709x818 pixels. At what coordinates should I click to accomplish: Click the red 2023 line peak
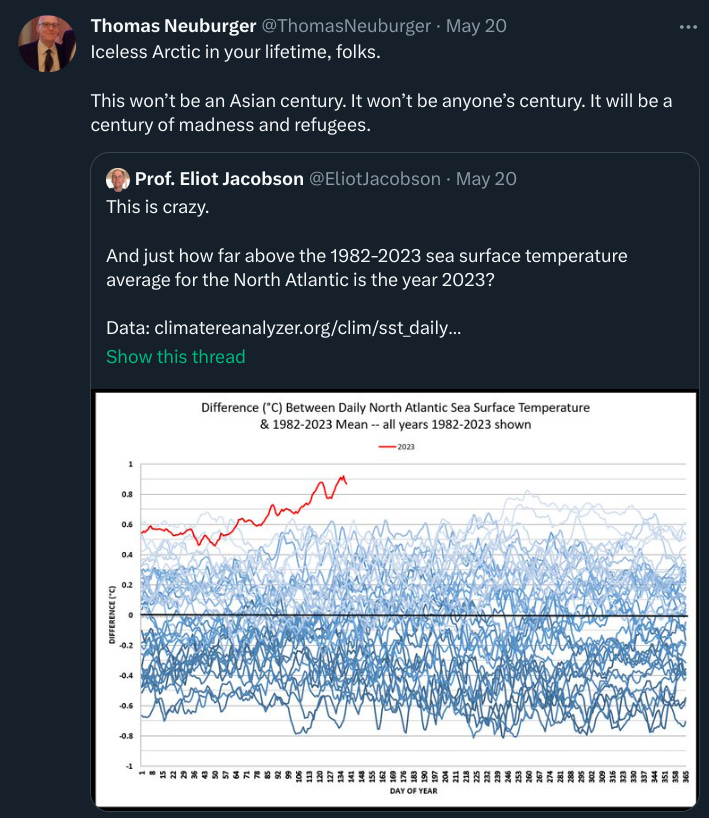point(343,477)
